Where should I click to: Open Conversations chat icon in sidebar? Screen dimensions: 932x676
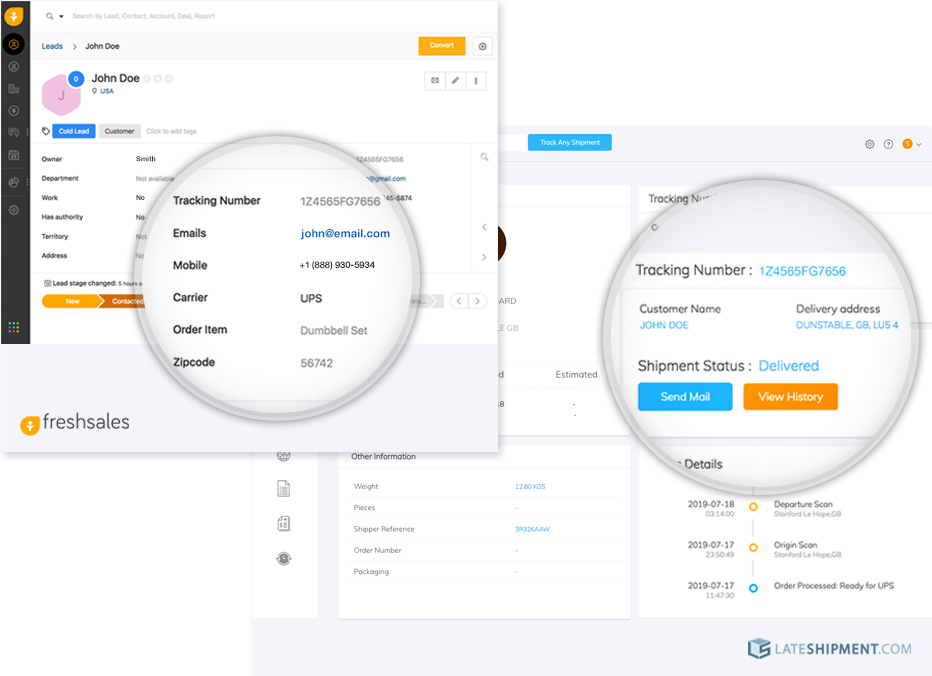tap(14, 133)
